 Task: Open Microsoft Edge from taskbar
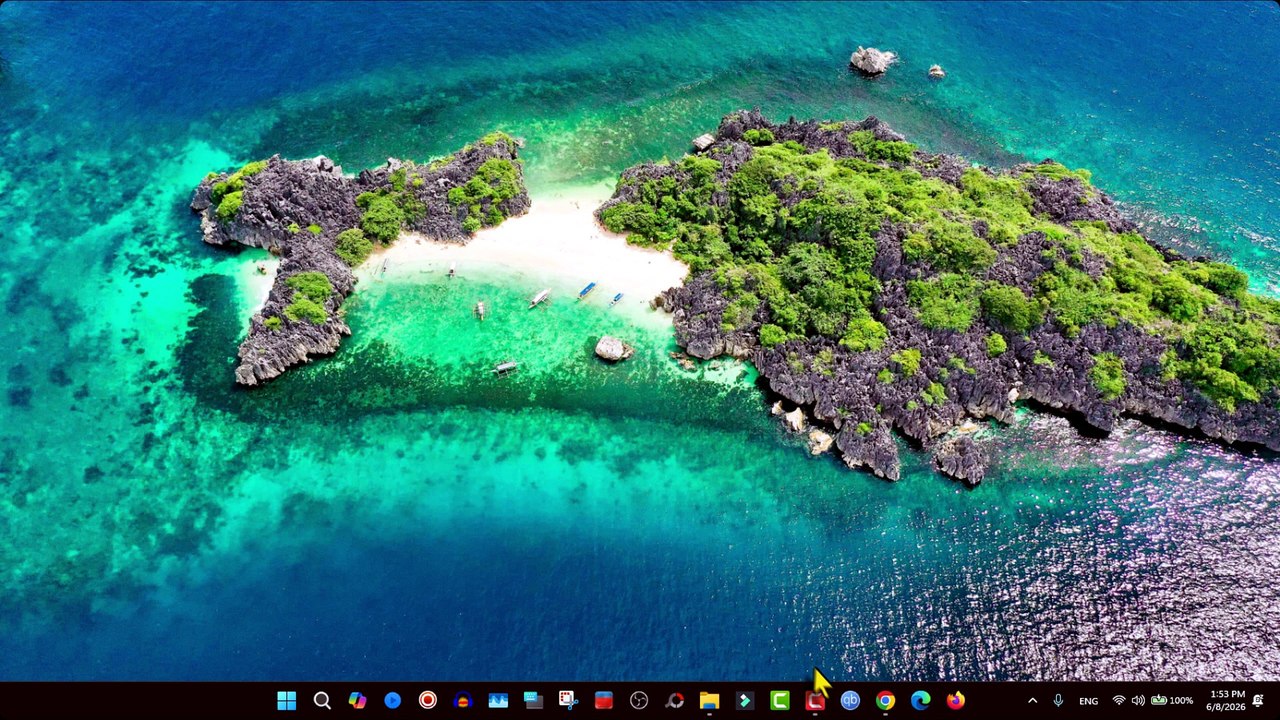click(920, 701)
